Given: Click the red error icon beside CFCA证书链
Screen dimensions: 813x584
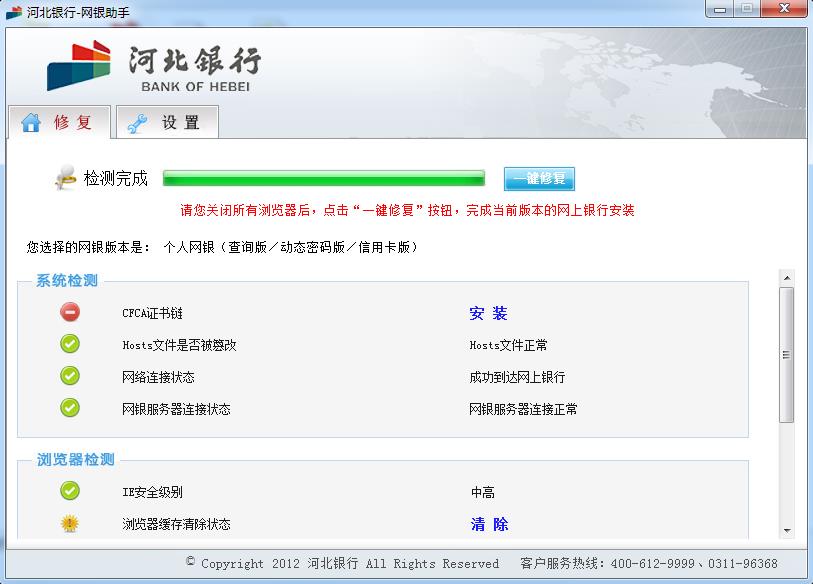Looking at the screenshot, I should (x=70, y=312).
